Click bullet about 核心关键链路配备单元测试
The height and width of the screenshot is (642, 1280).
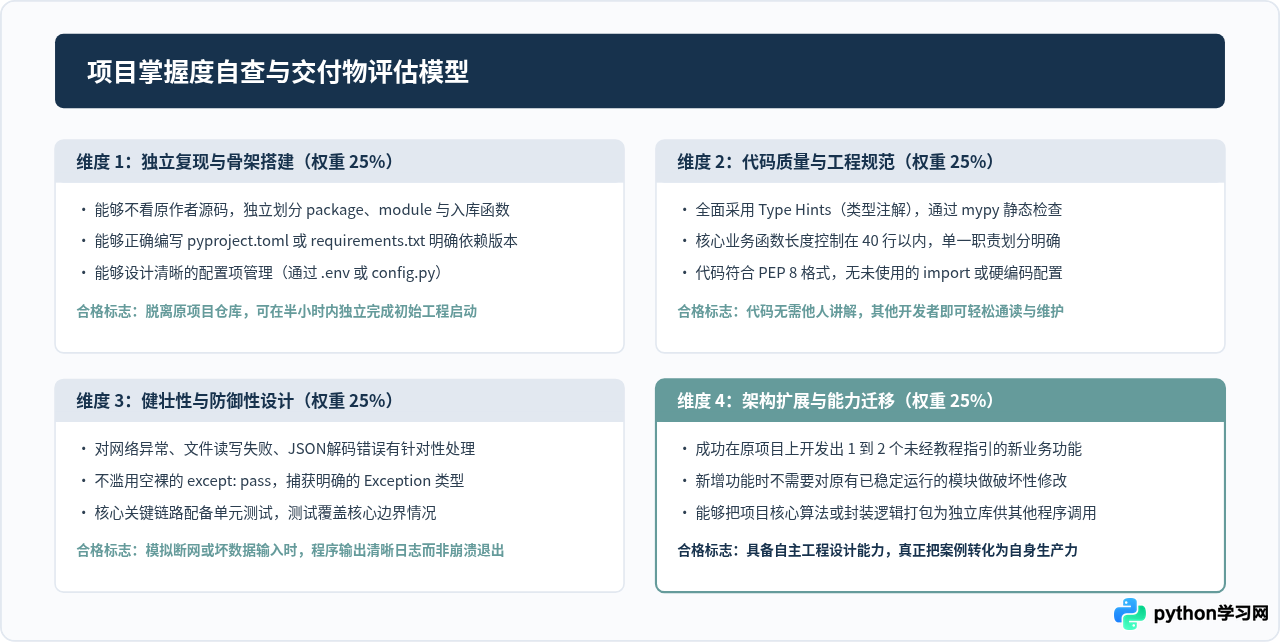coord(256,513)
